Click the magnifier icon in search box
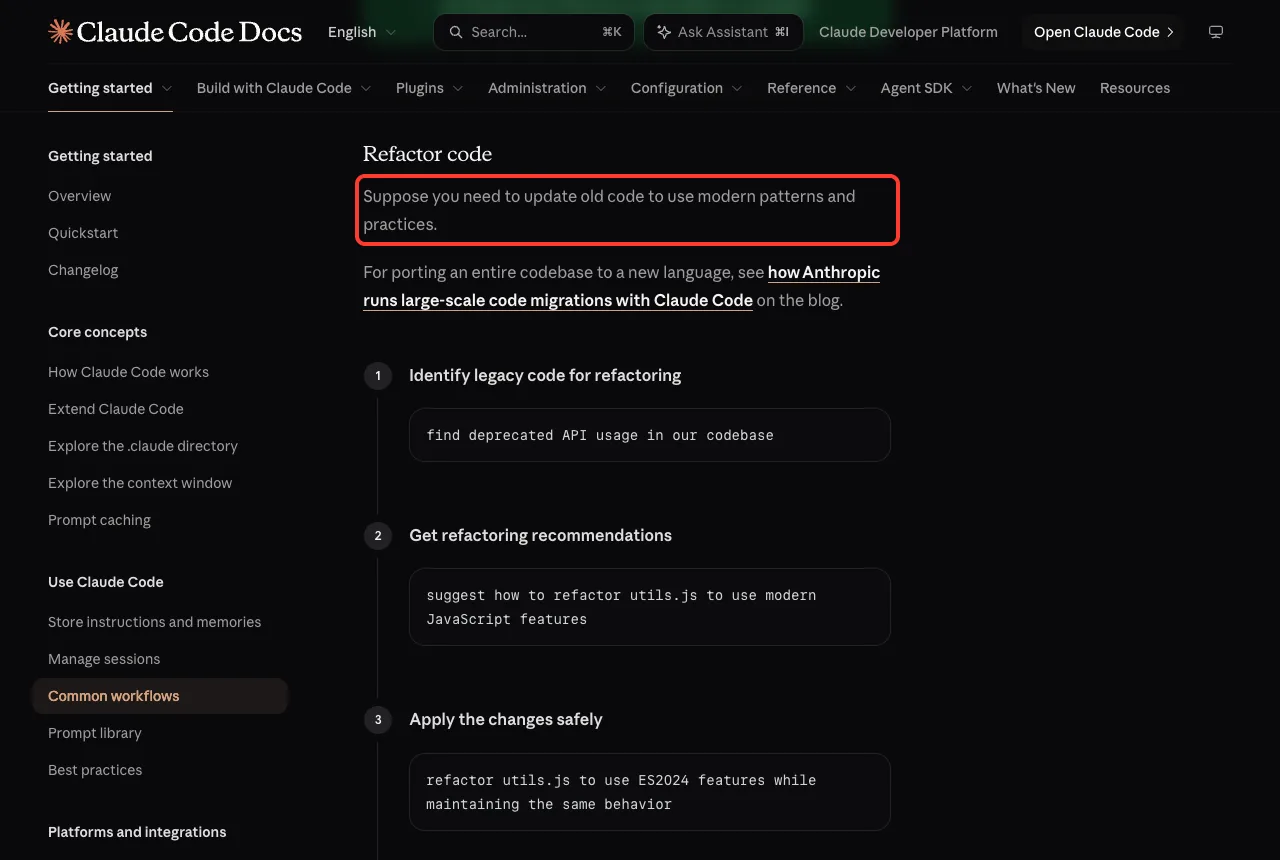The height and width of the screenshot is (860, 1280). [x=456, y=32]
